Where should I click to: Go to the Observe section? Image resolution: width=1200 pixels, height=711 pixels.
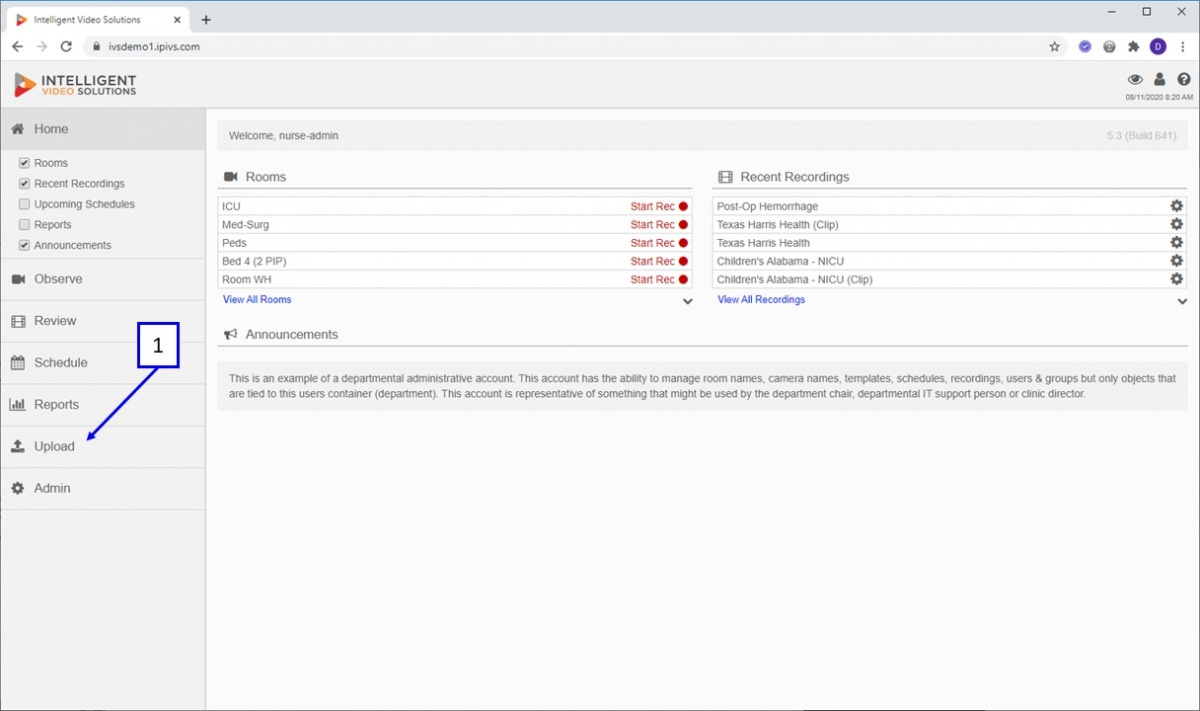point(58,279)
